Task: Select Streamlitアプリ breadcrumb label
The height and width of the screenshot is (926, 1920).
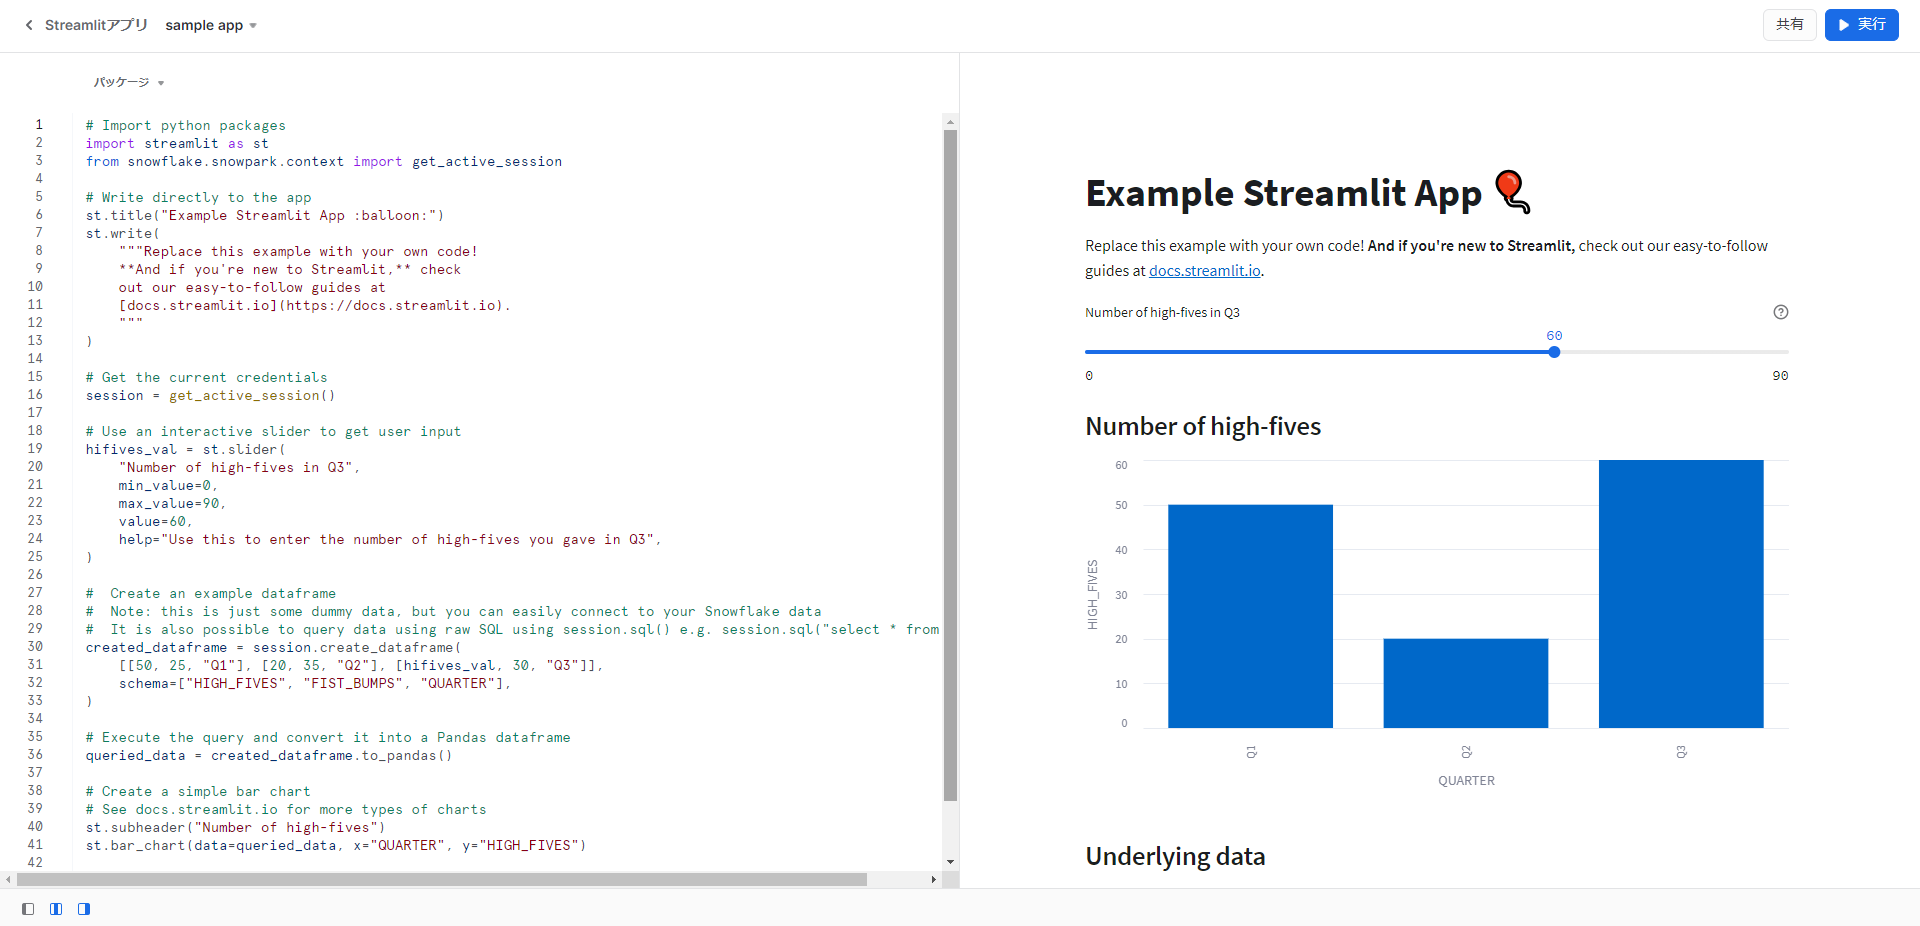Action: click(x=96, y=25)
